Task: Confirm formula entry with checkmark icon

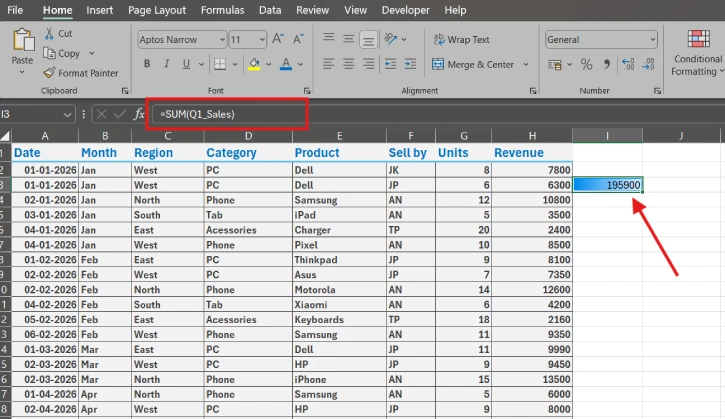Action: (120, 114)
